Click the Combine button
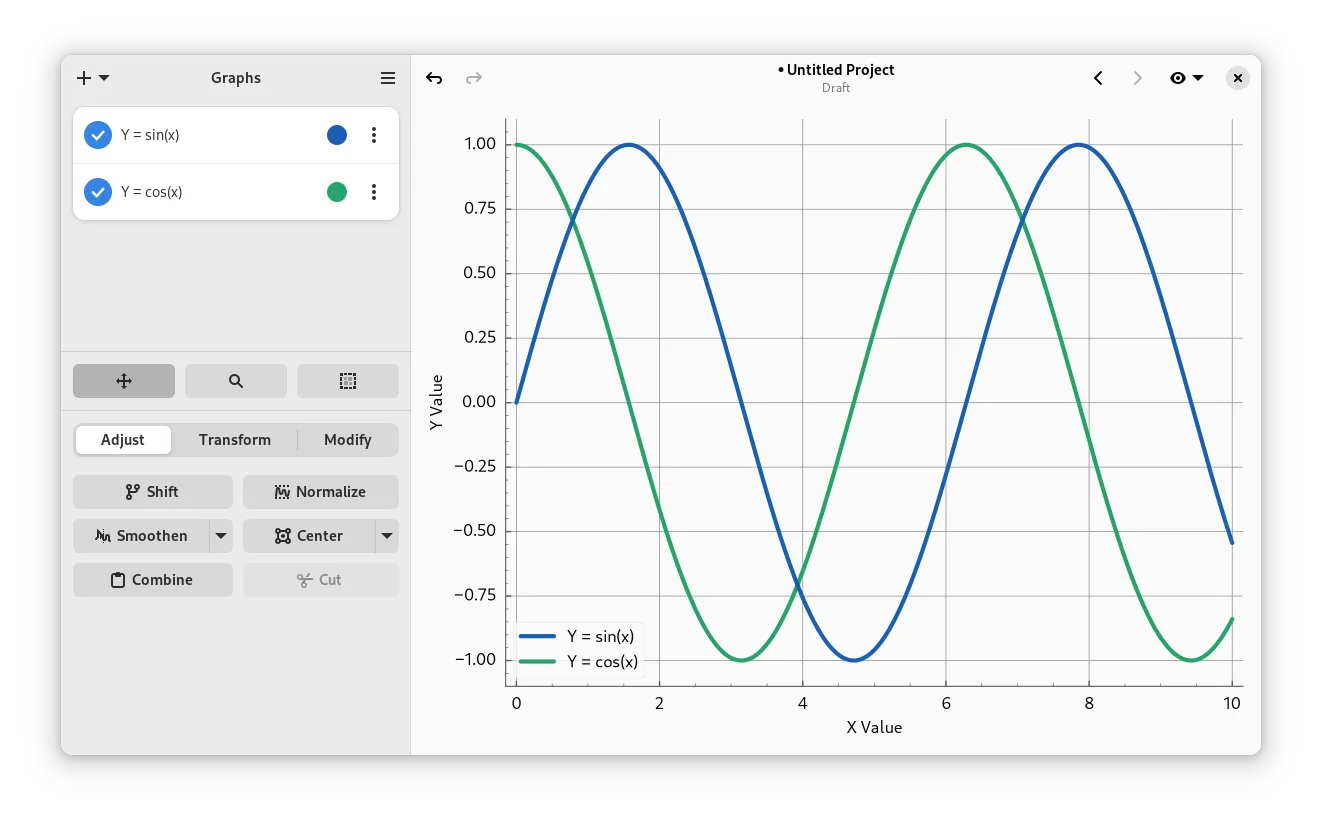 pos(152,580)
